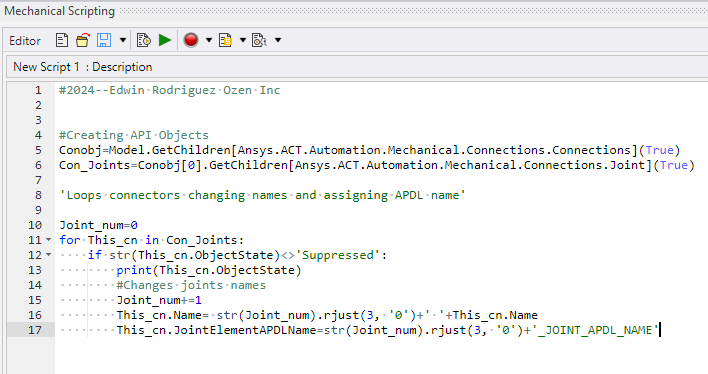Click the This_cn.Name= assignment line 16
Viewport: 708px width, 374px height.
(327, 315)
